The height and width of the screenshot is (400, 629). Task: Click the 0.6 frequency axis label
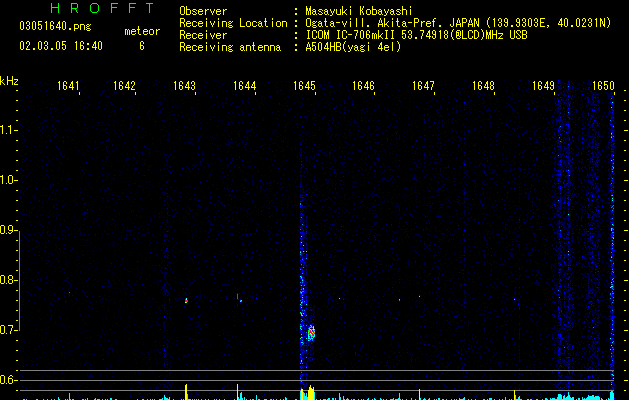tap(8, 380)
